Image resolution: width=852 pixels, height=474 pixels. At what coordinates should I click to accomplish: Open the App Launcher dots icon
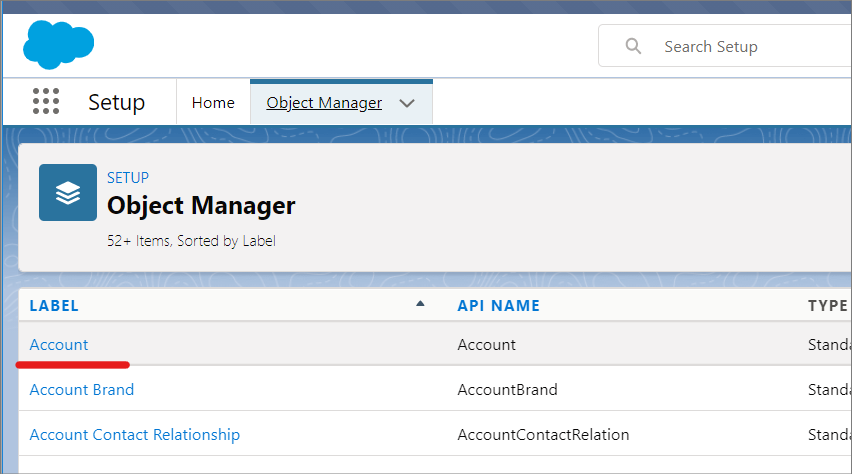(46, 101)
